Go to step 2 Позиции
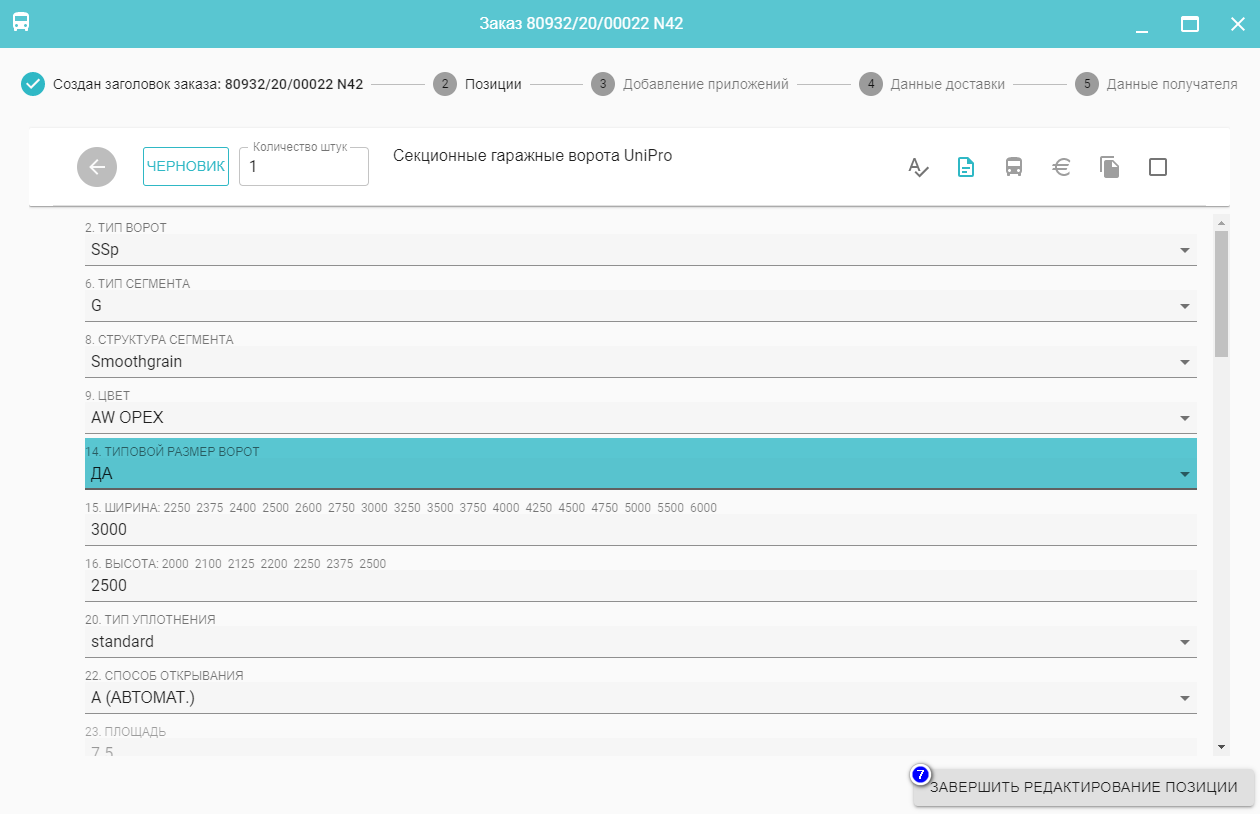Image resolution: width=1260 pixels, height=814 pixels. click(477, 84)
